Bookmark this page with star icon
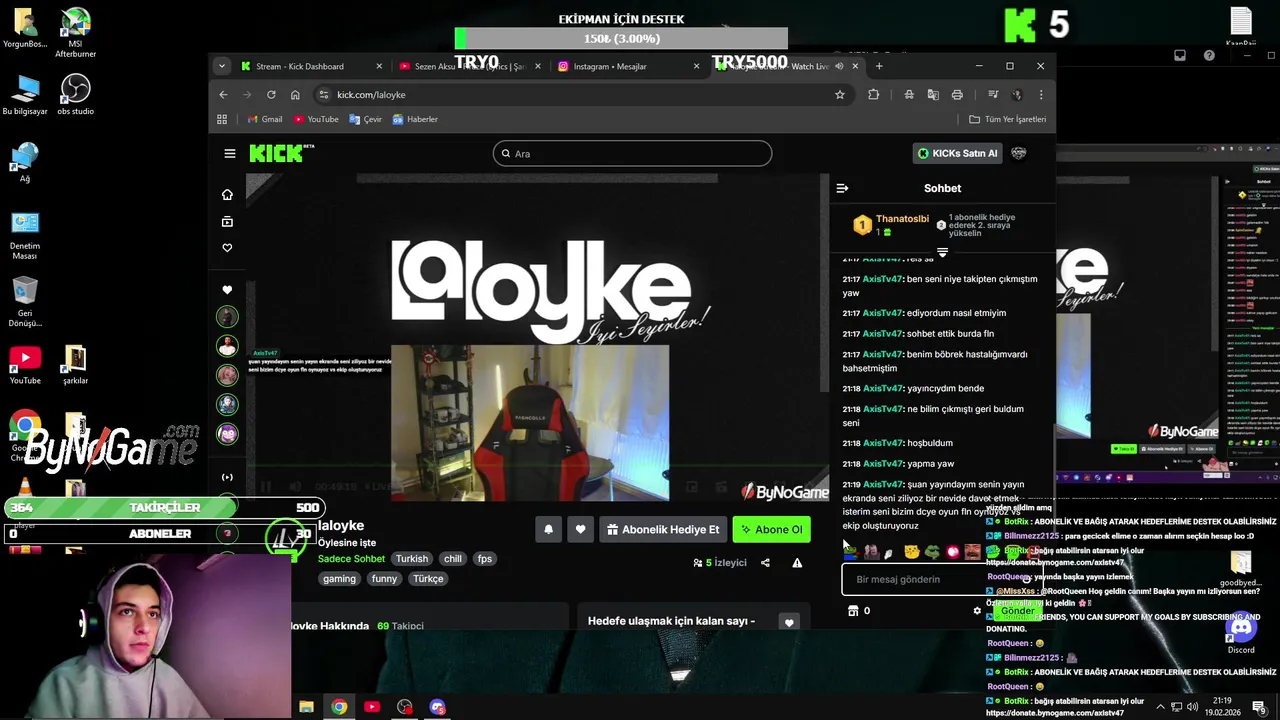The width and height of the screenshot is (1280, 720). pyautogui.click(x=840, y=94)
